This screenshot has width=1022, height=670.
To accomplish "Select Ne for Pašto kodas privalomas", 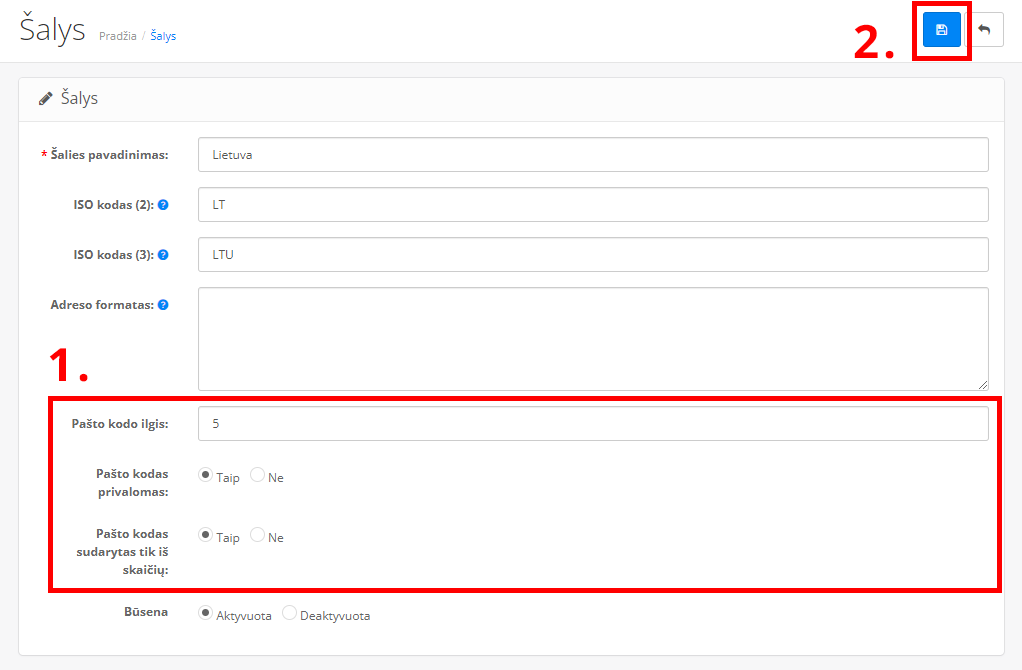I will pyautogui.click(x=257, y=476).
